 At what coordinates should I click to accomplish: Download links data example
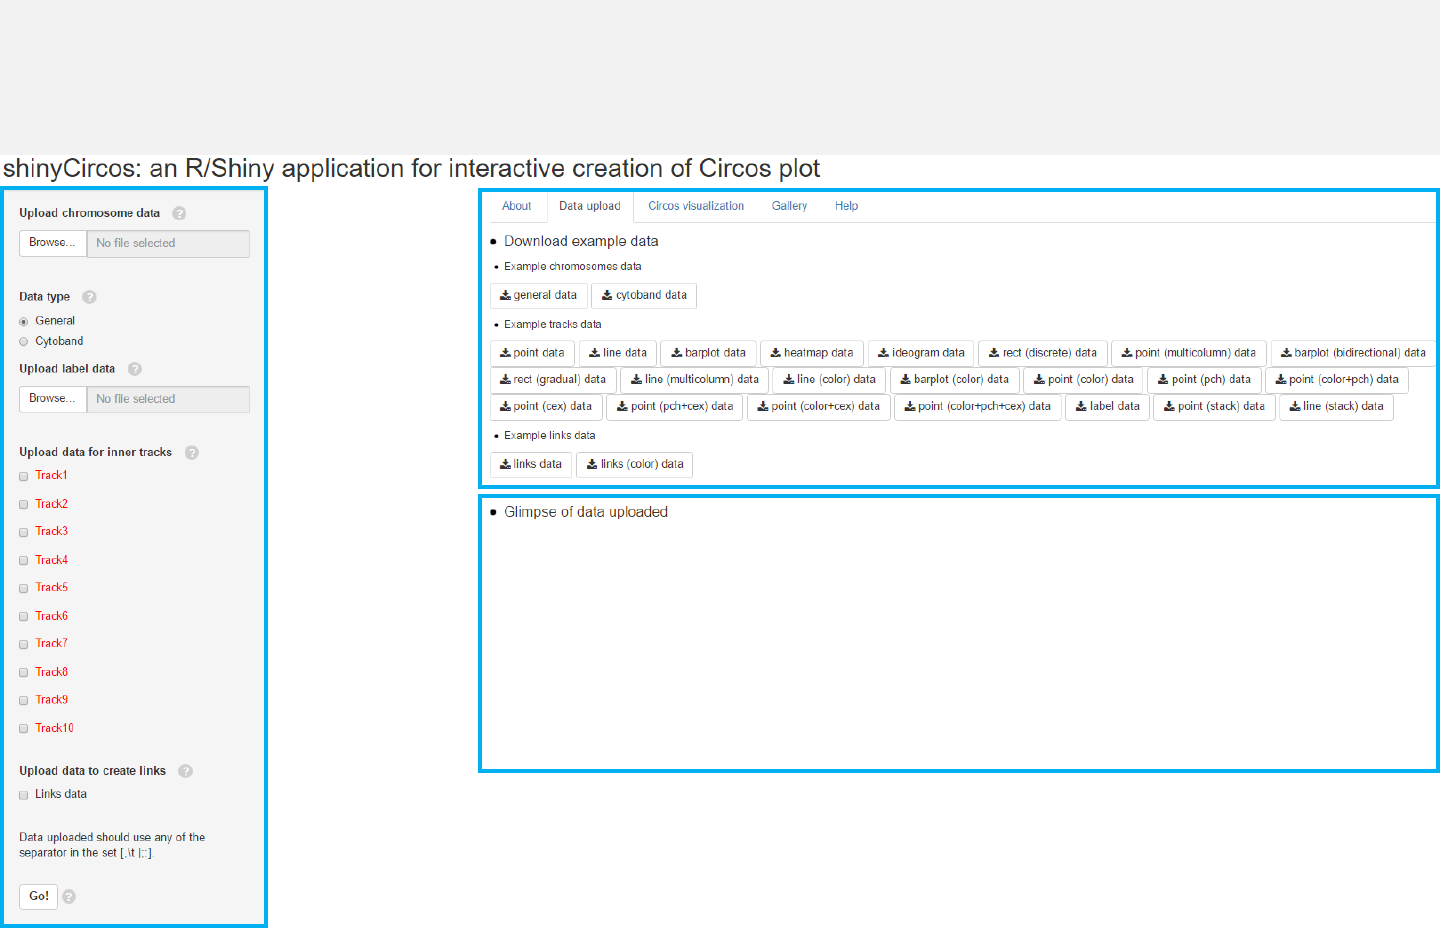click(x=531, y=465)
